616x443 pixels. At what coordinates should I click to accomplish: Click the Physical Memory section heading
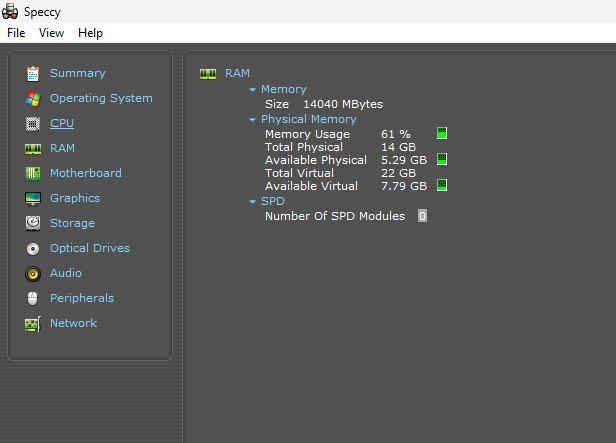coord(309,119)
